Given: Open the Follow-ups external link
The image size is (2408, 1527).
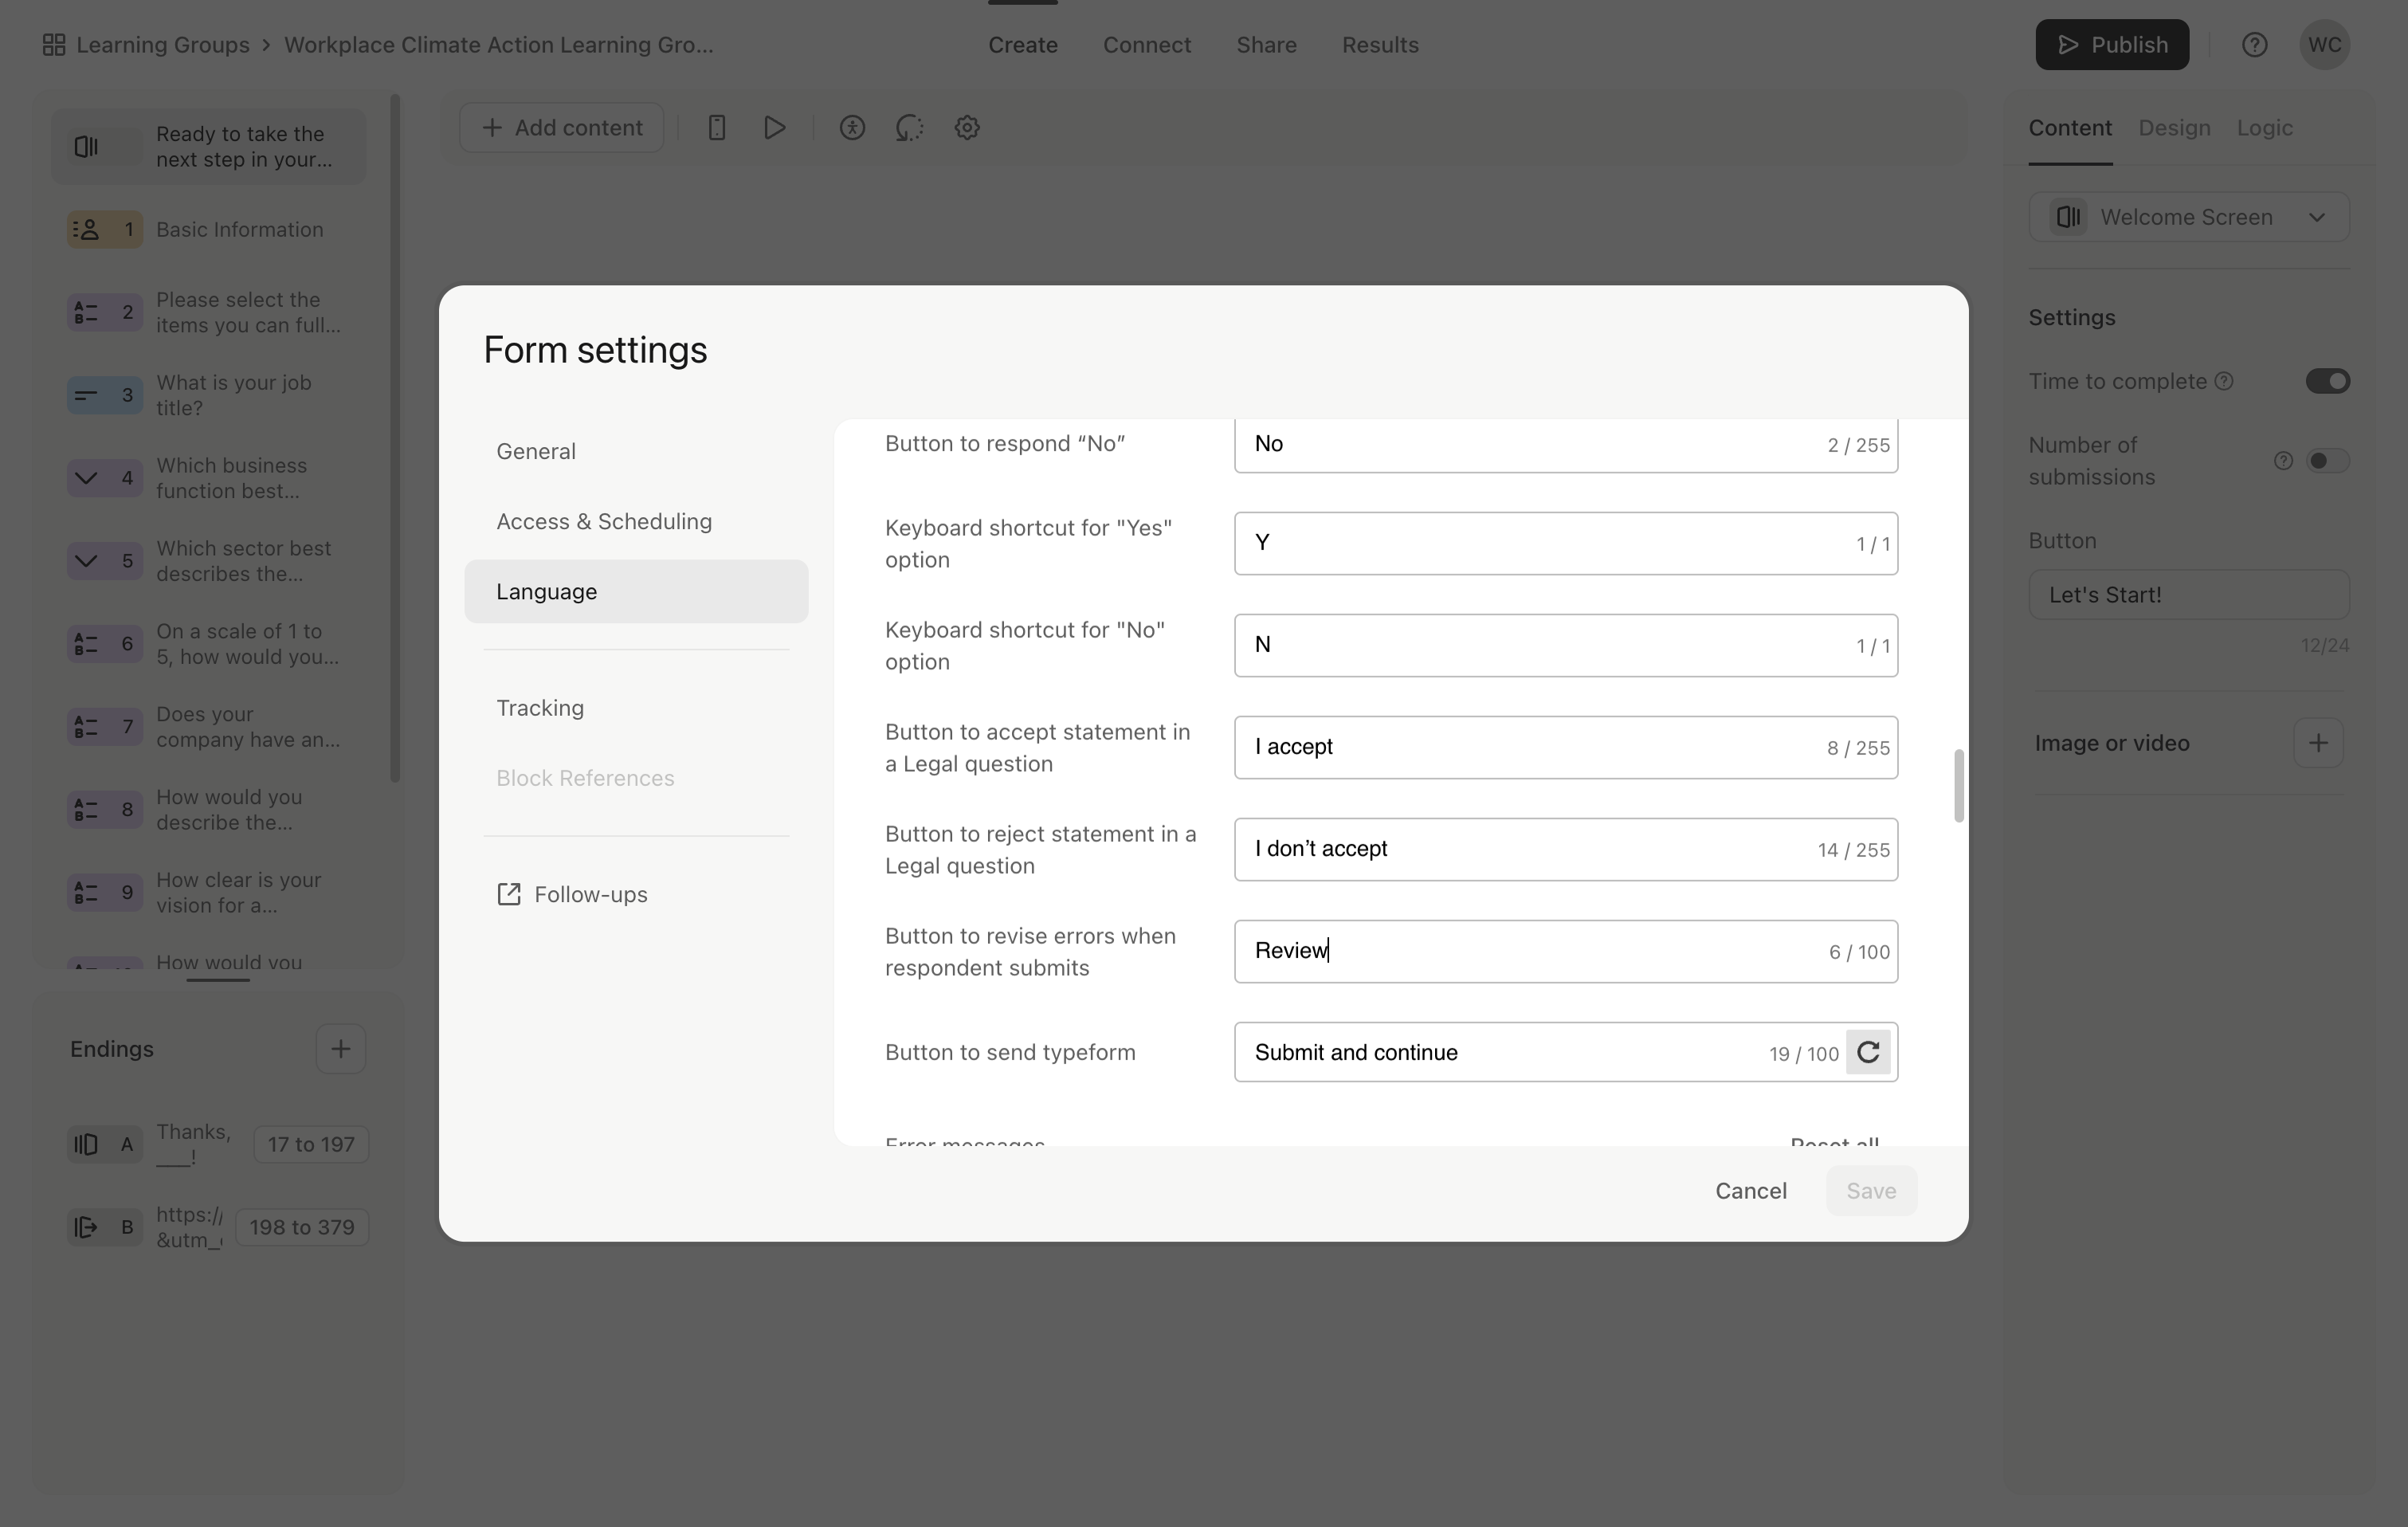Looking at the screenshot, I should click(x=572, y=894).
